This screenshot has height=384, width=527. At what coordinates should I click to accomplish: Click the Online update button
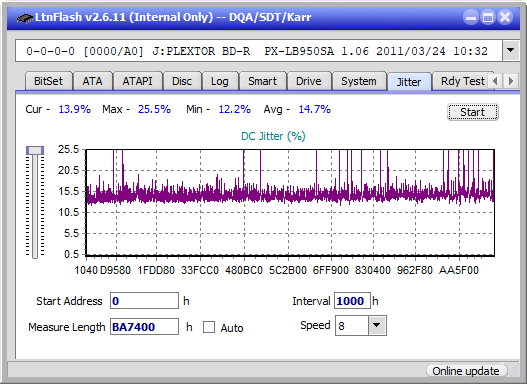[x=465, y=371]
